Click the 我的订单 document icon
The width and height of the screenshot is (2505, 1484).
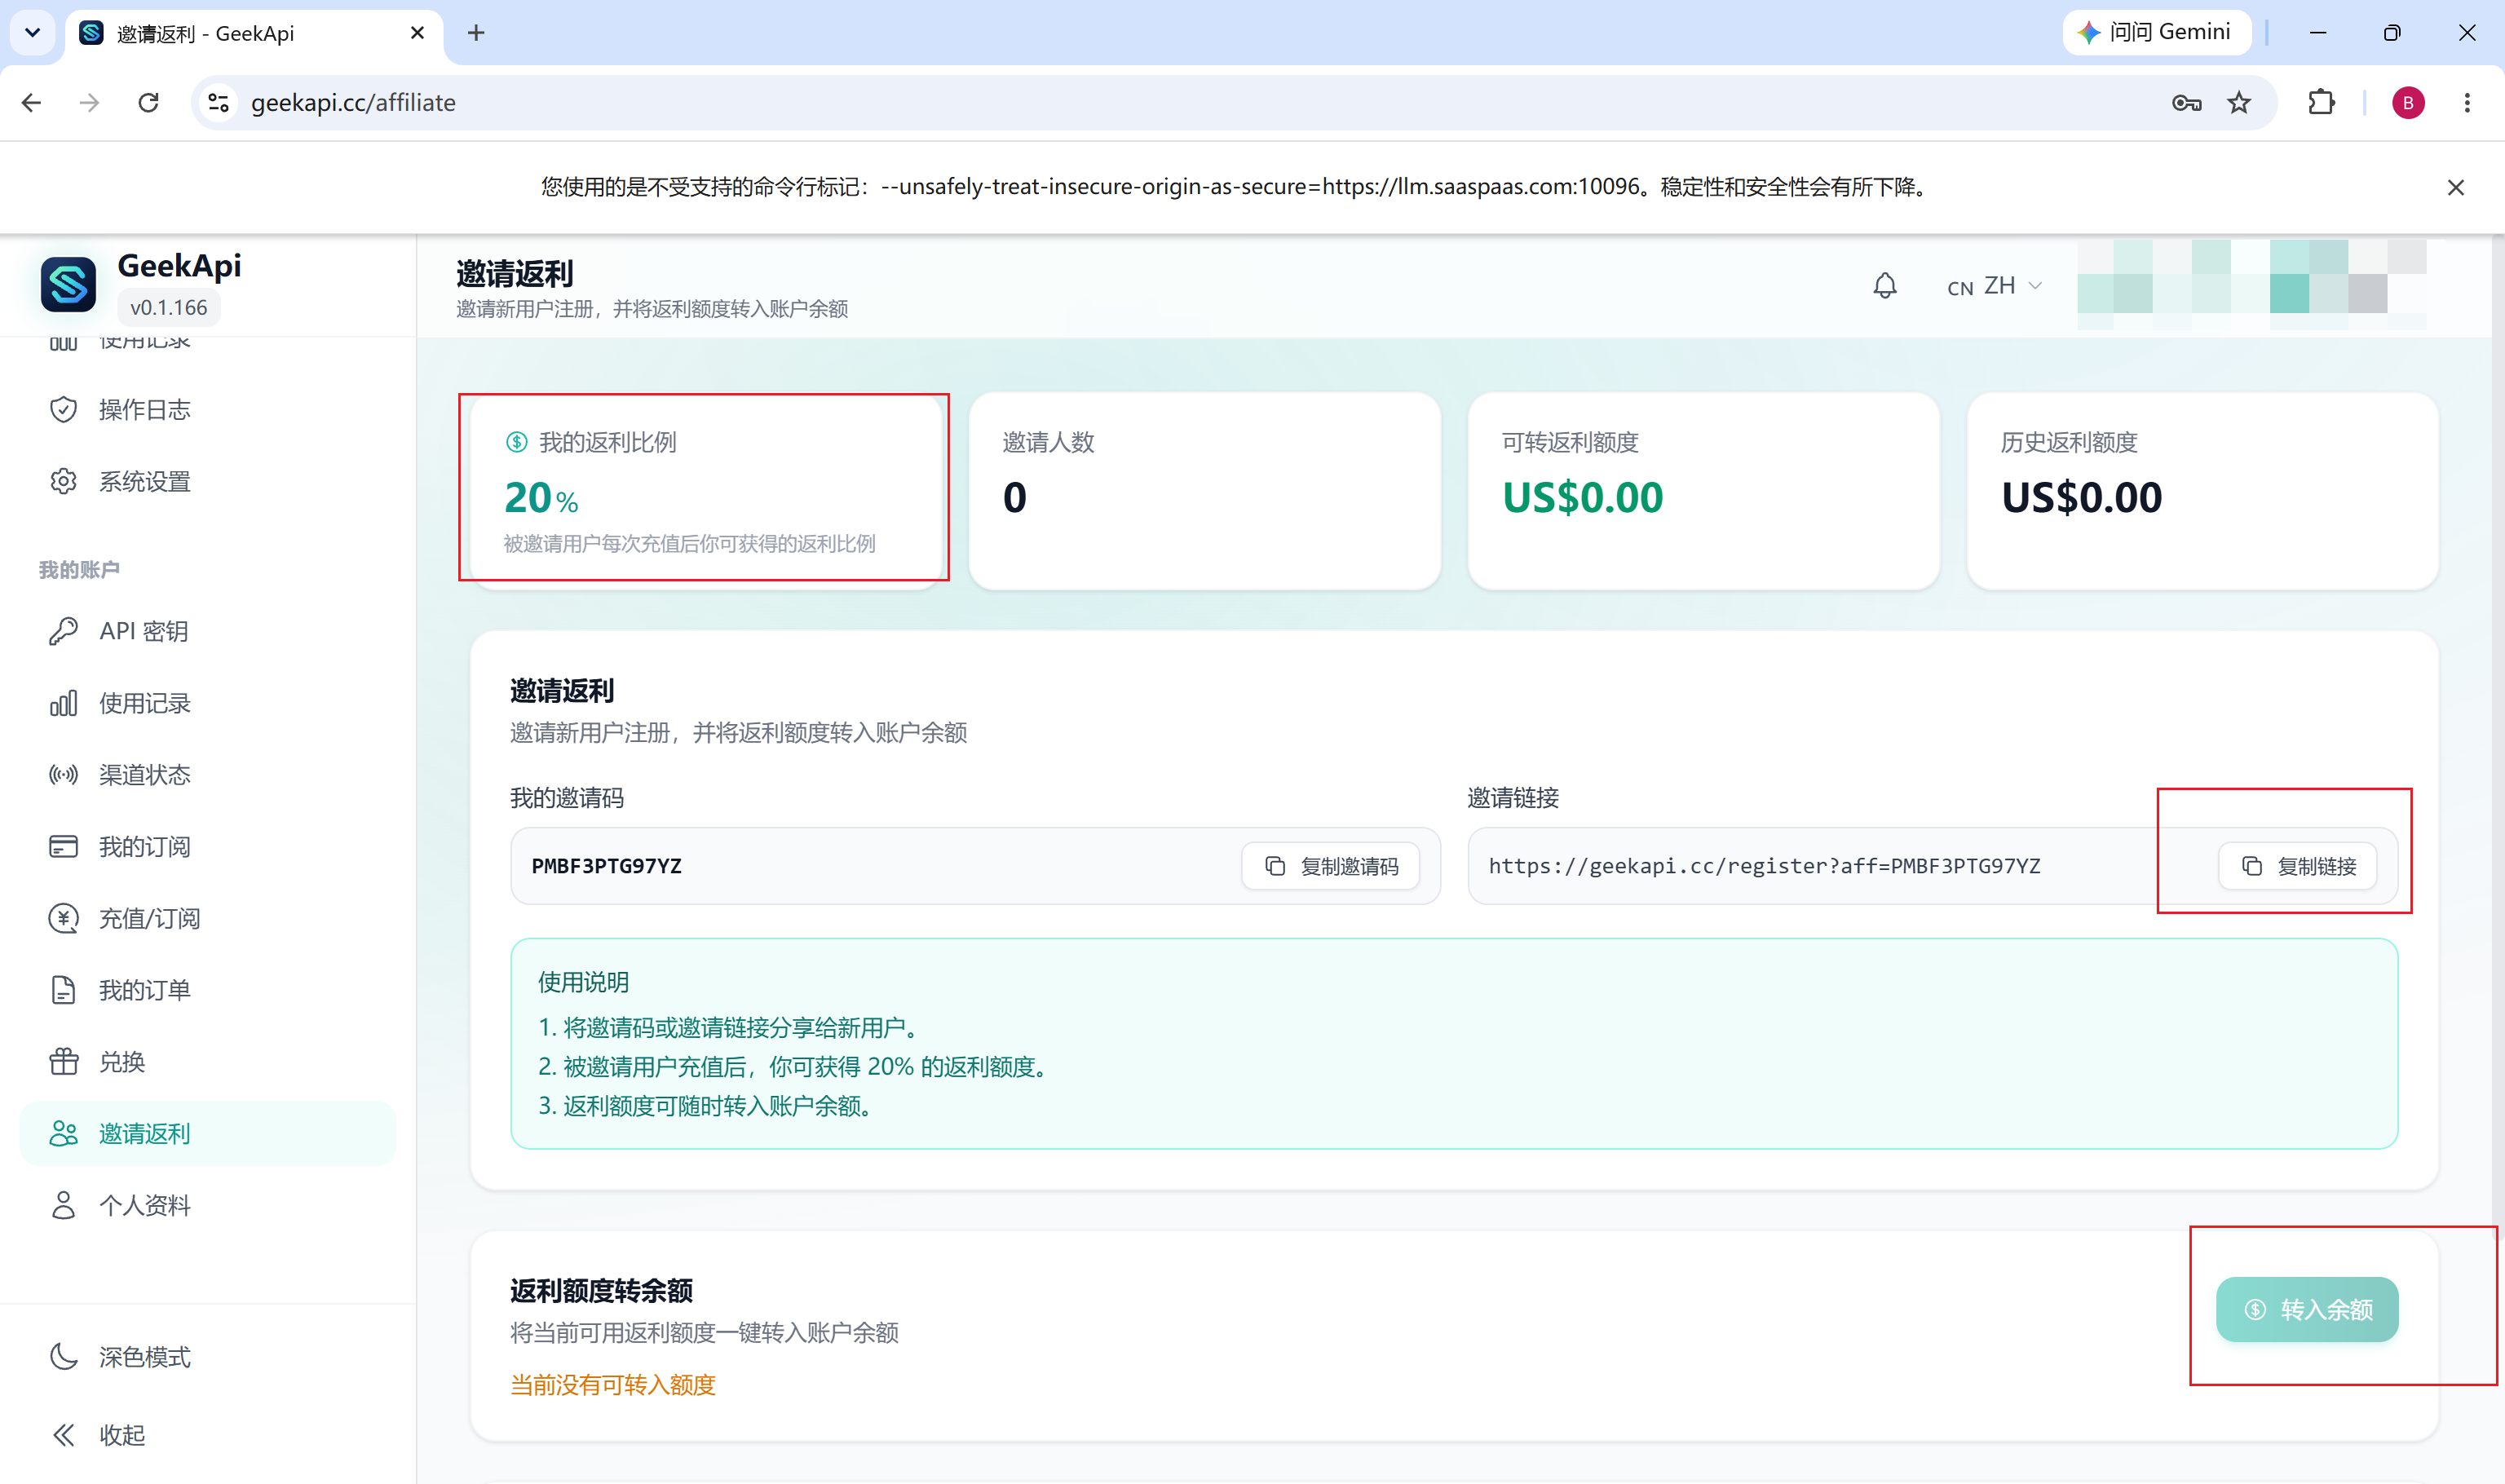pyautogui.click(x=64, y=990)
